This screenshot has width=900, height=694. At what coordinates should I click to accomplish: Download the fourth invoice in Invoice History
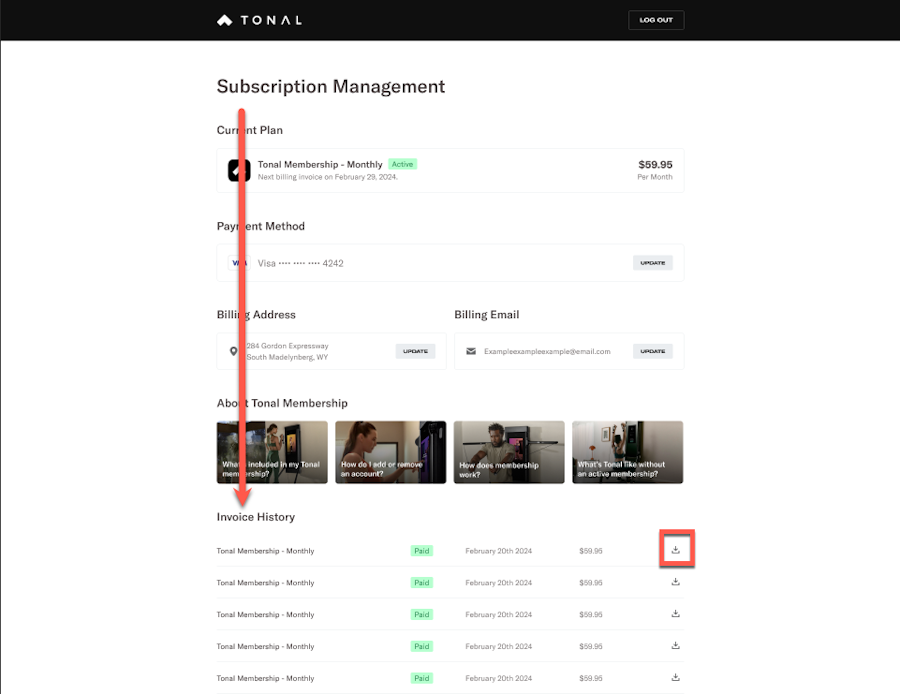point(676,646)
